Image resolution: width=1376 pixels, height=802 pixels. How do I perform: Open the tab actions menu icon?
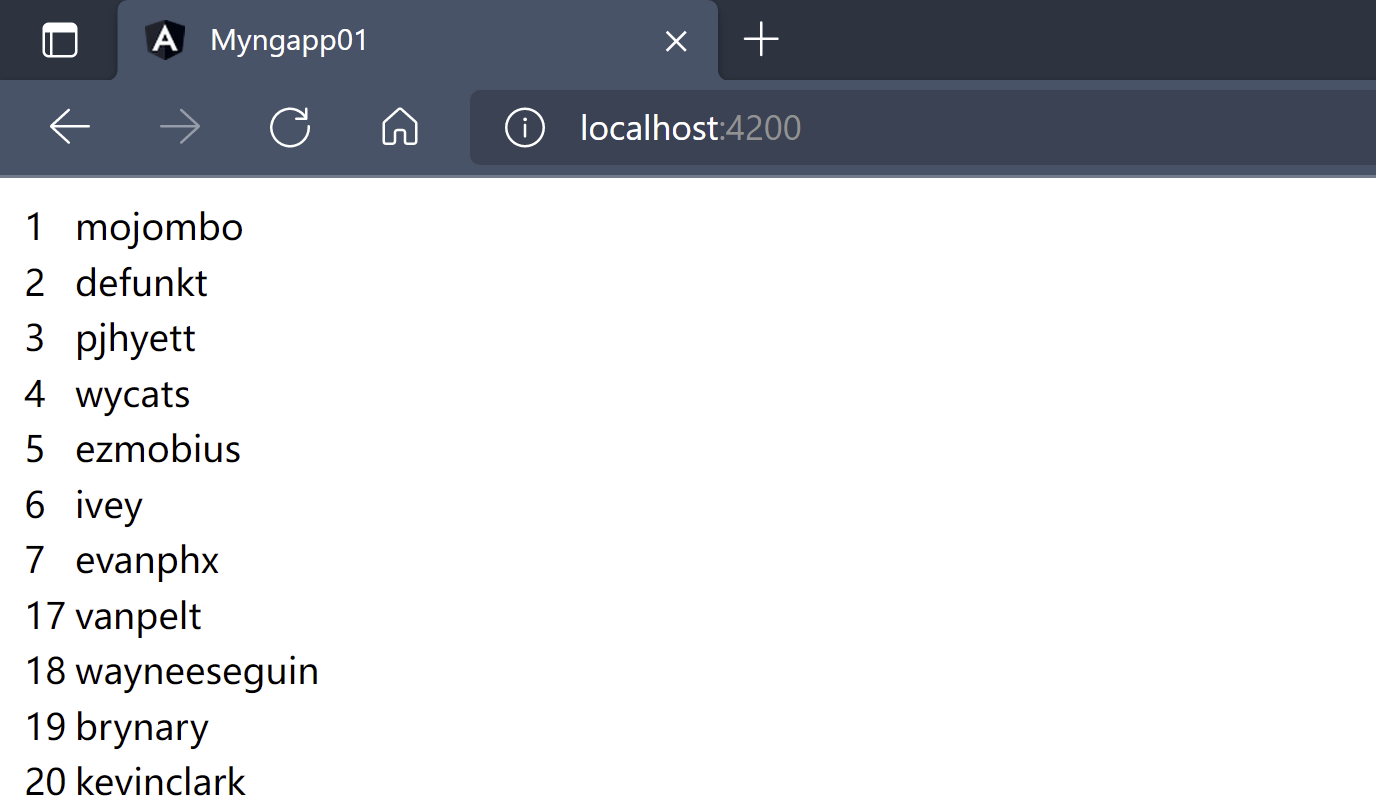click(x=60, y=41)
